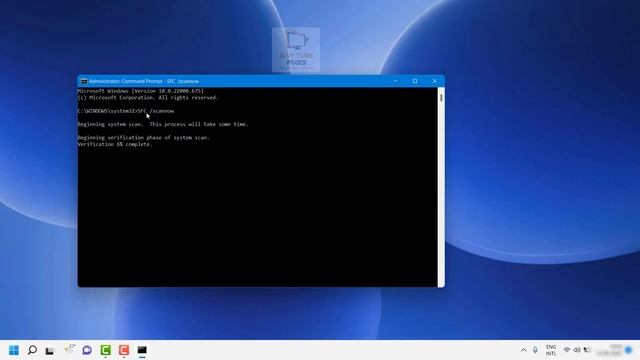Click Command Prompt title bar system icon

pos(84,81)
